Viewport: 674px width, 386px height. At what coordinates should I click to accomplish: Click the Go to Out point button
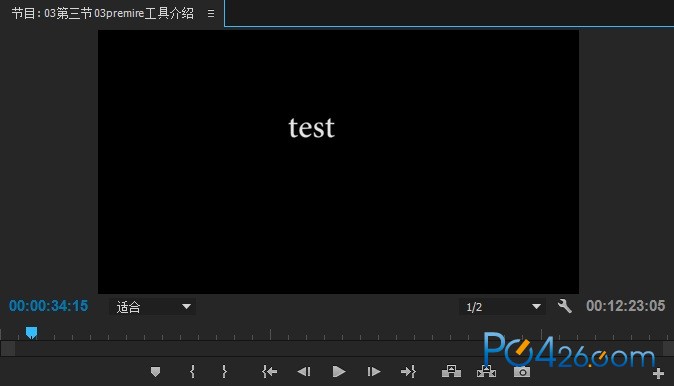[408, 371]
